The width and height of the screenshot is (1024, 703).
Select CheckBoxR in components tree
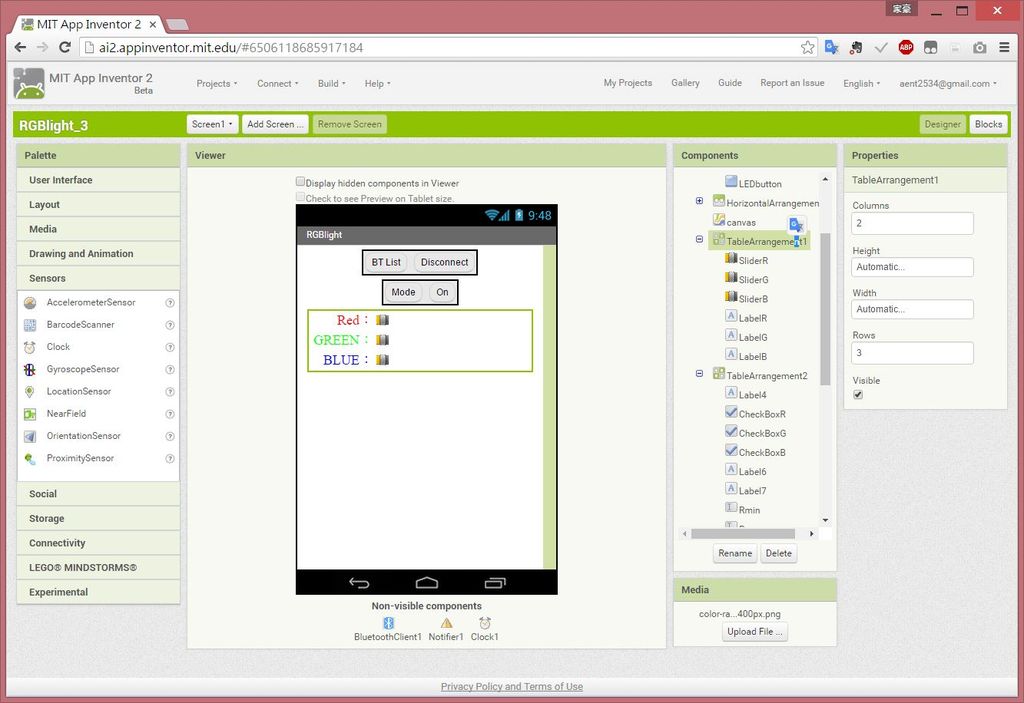(x=762, y=414)
